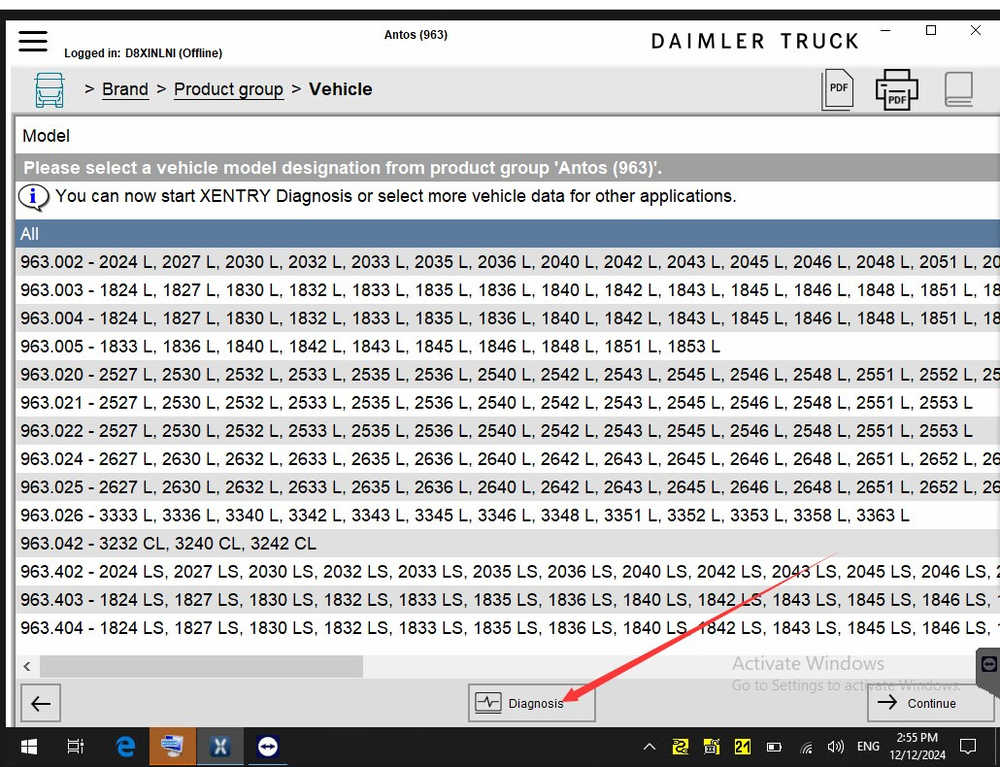Go back to Product group breadcrumb
This screenshot has height=767, width=1000.
[228, 89]
